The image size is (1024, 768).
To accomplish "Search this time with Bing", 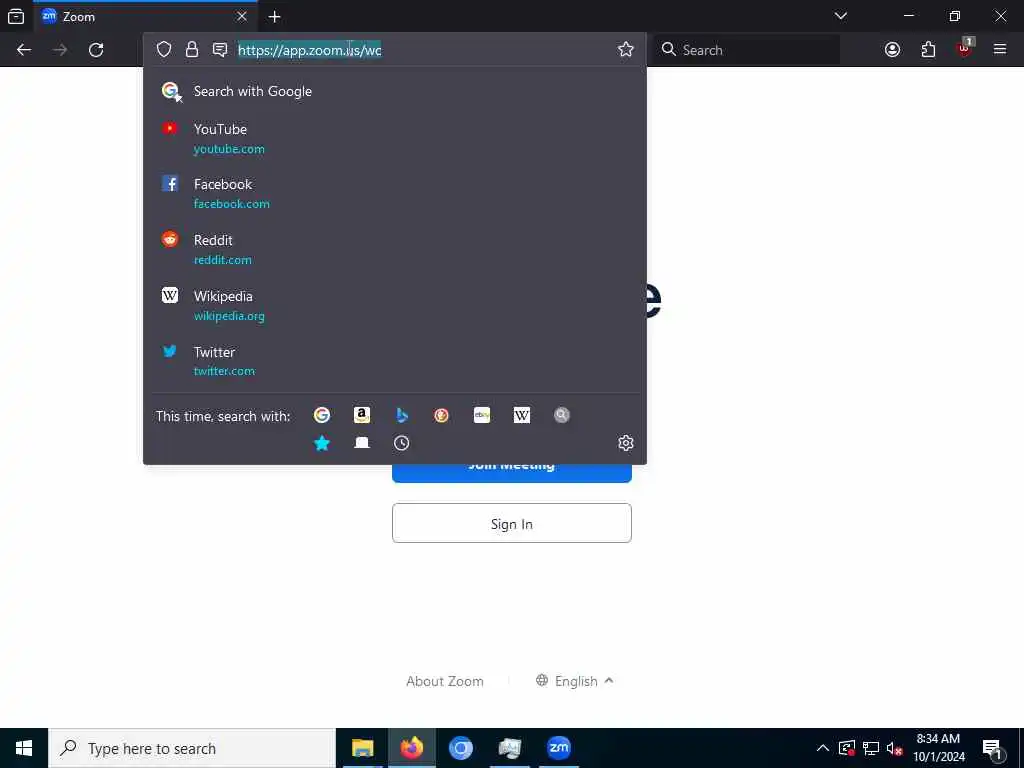I will click(x=402, y=415).
